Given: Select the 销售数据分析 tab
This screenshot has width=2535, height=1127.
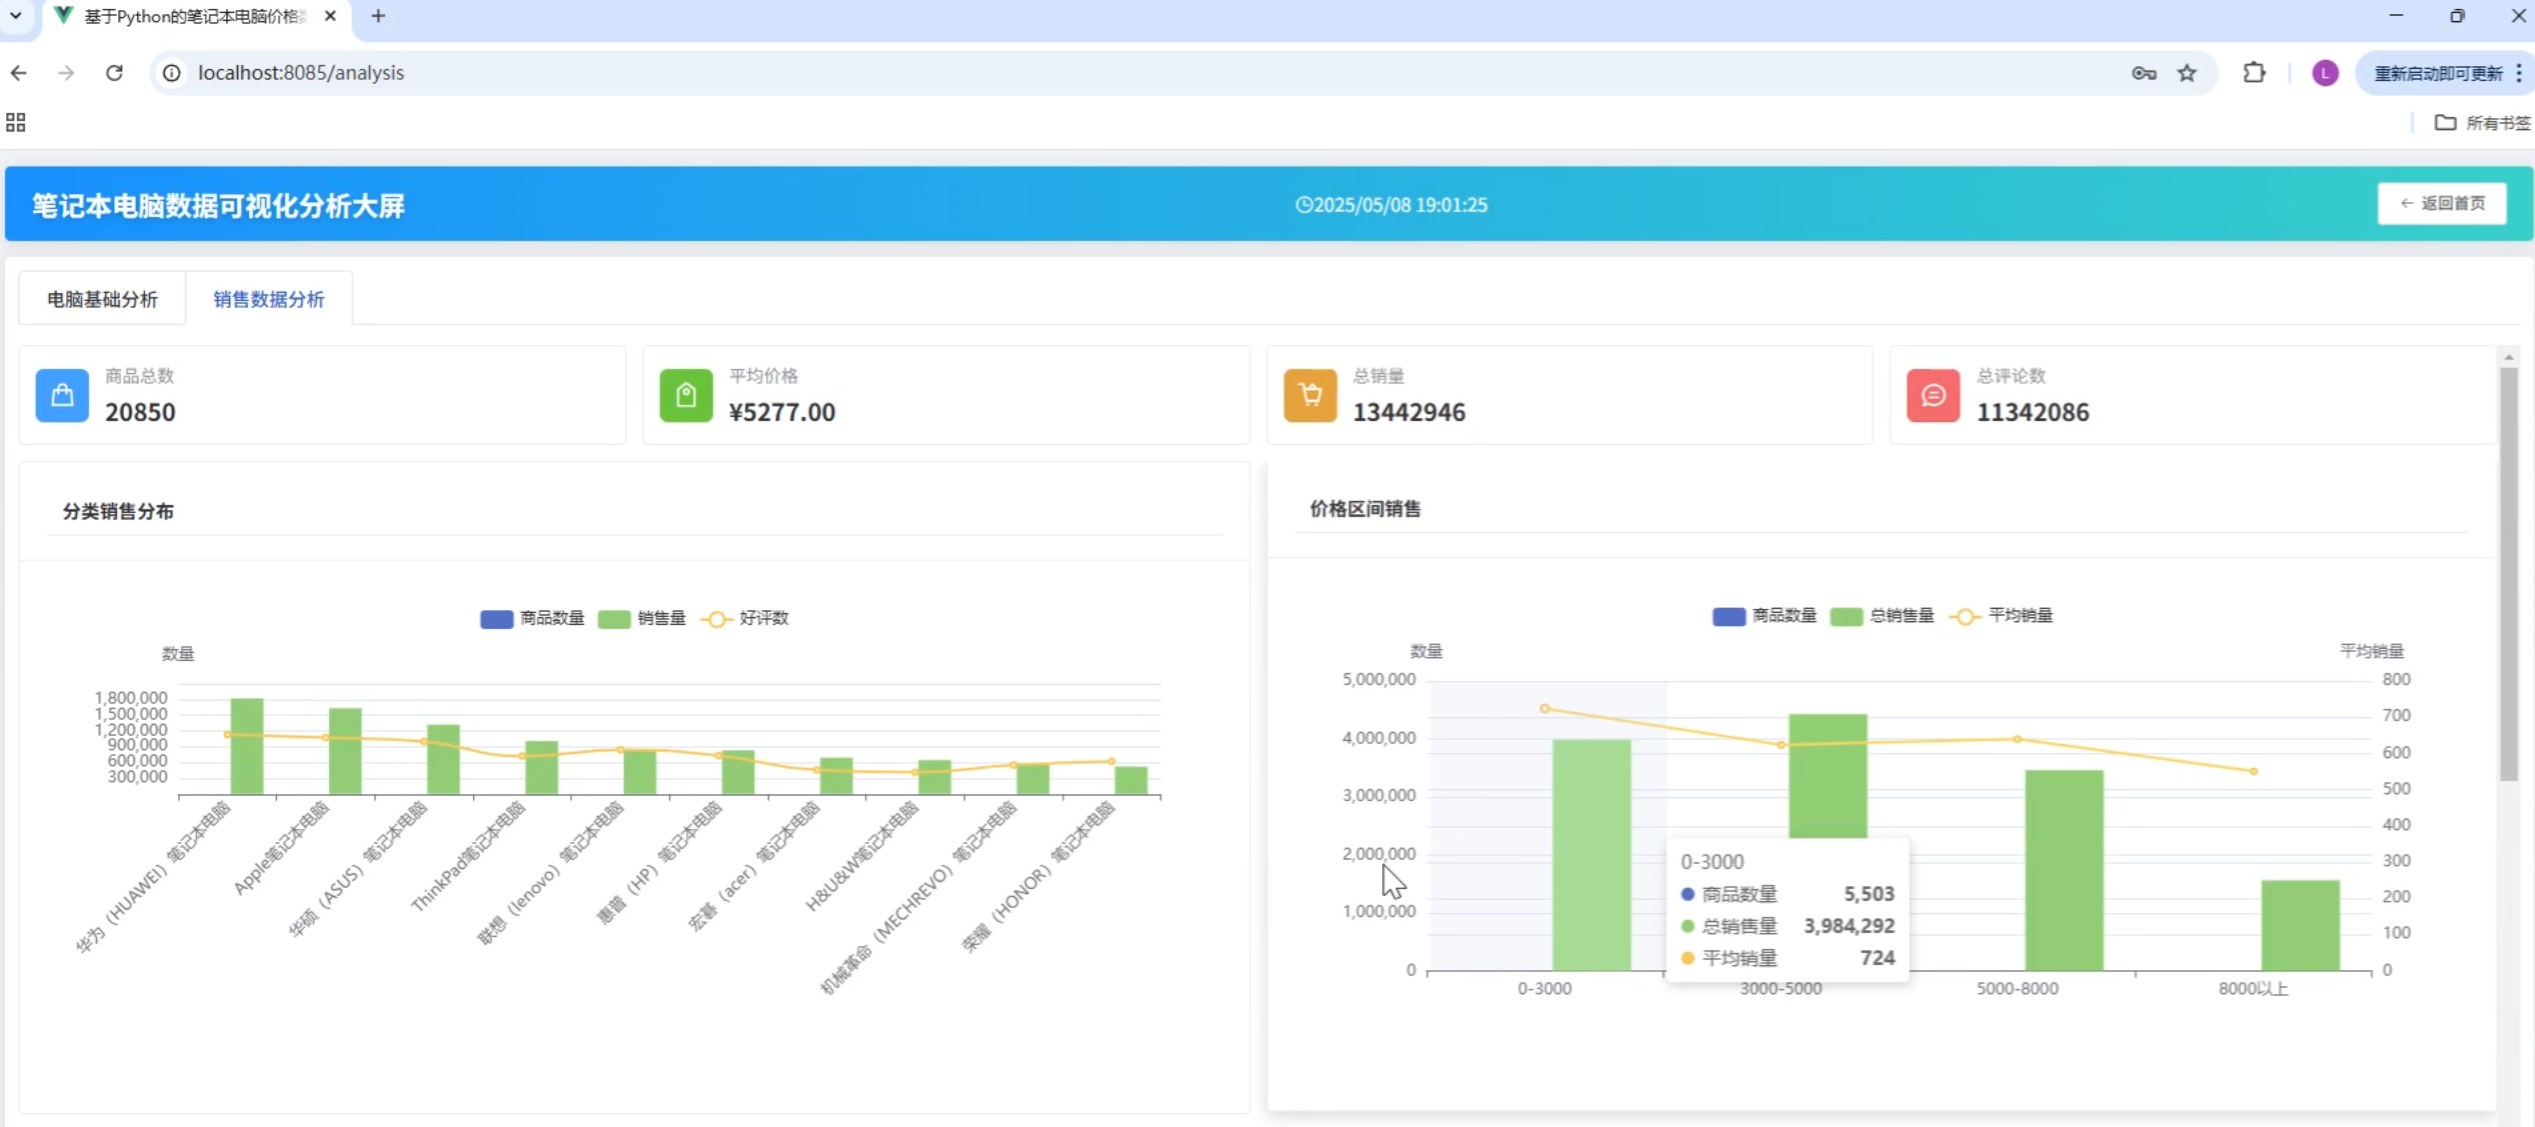Looking at the screenshot, I should point(268,299).
